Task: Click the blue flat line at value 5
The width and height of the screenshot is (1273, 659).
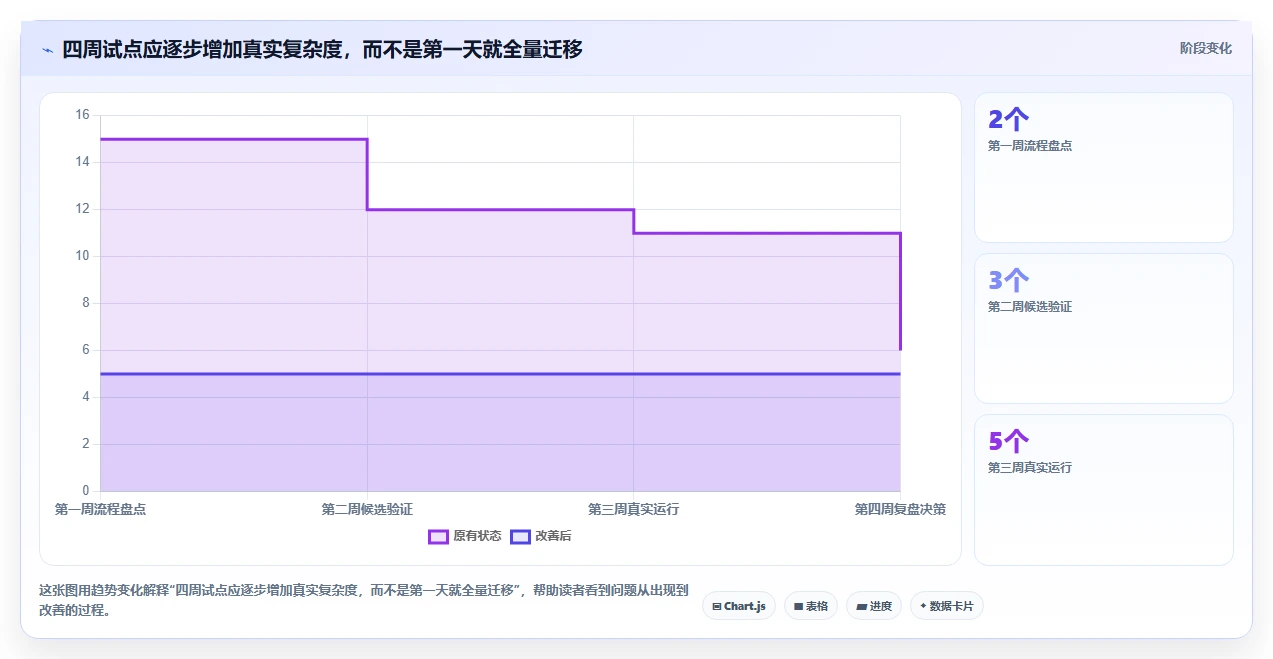Action: tap(500, 374)
